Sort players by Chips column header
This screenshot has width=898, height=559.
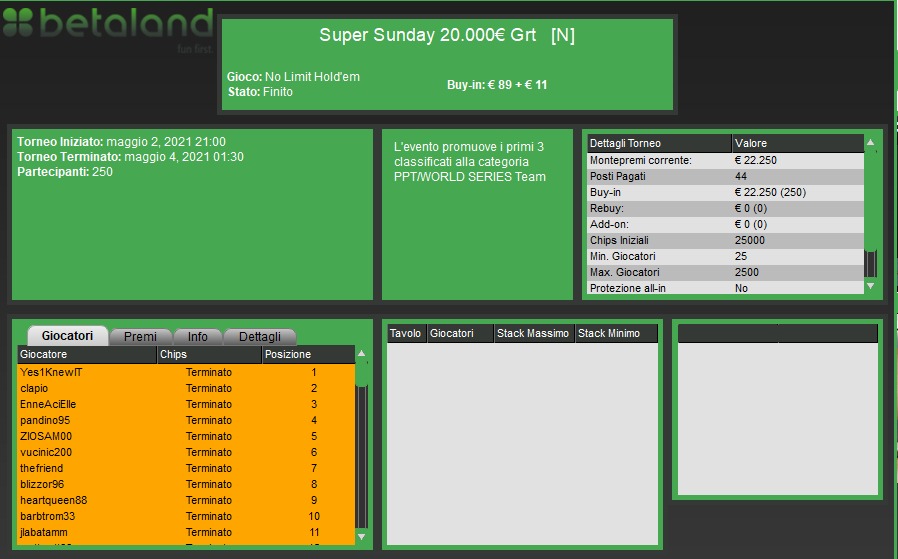coord(209,355)
